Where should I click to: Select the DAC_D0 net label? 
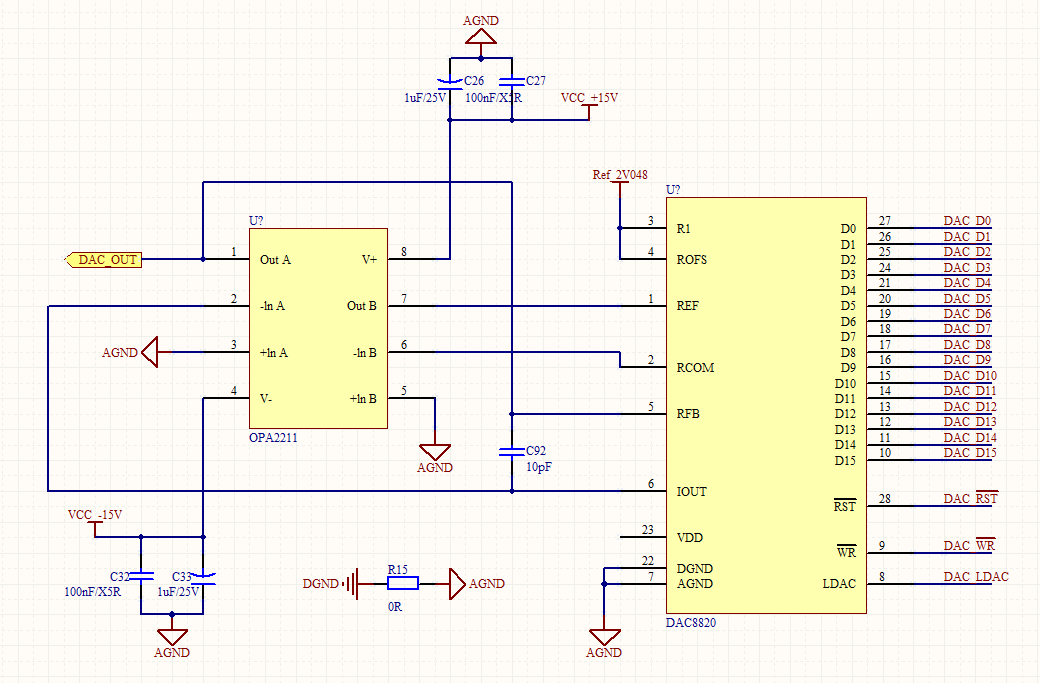pos(967,221)
